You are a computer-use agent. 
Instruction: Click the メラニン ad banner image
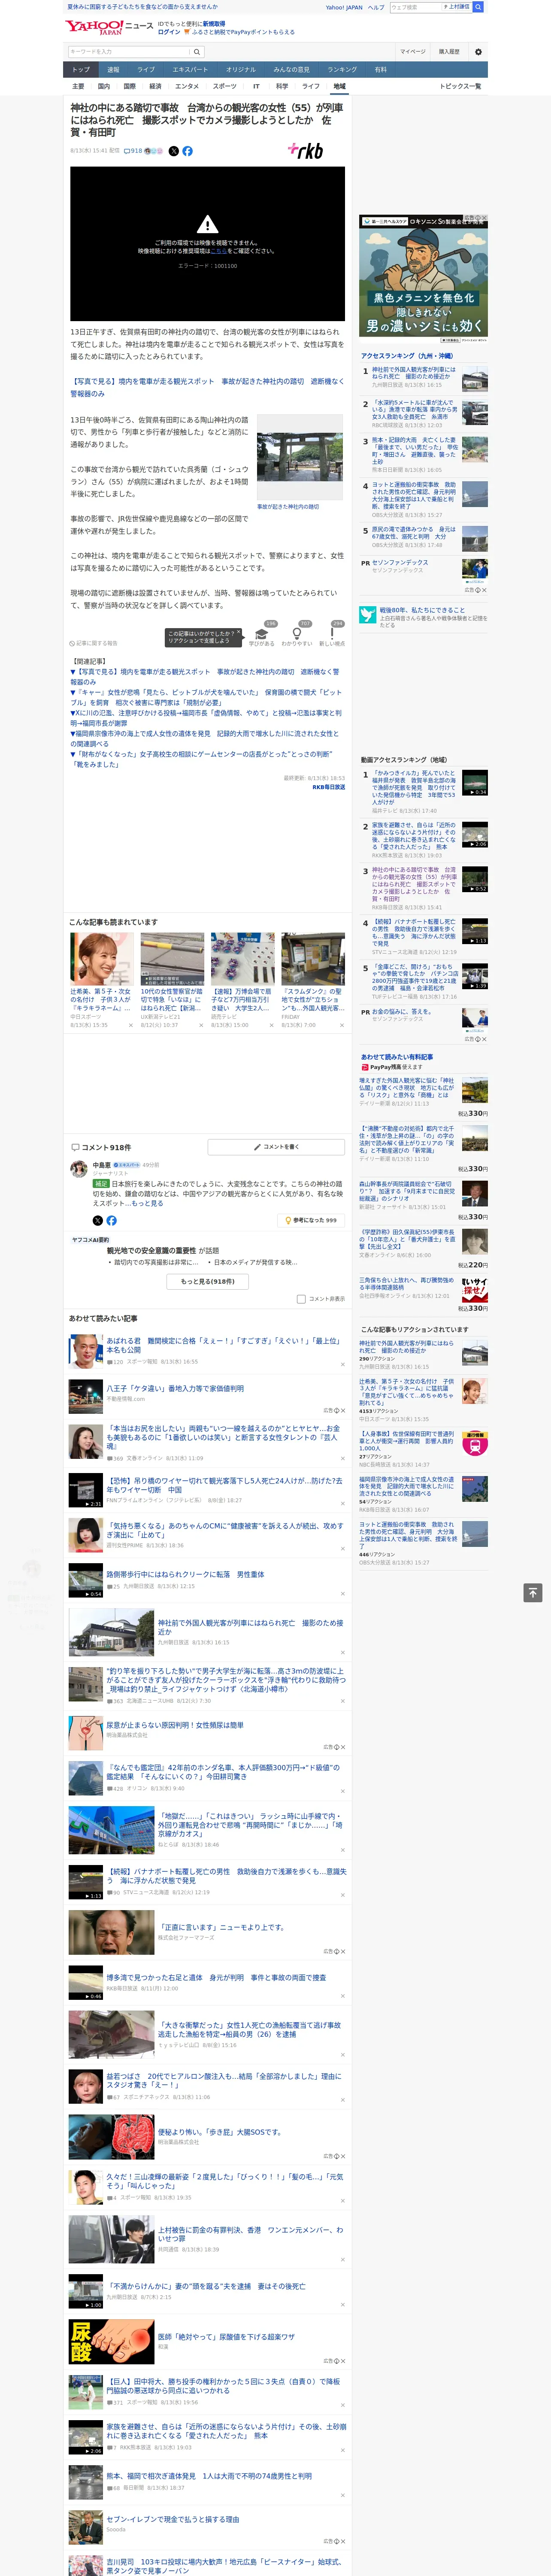(423, 280)
